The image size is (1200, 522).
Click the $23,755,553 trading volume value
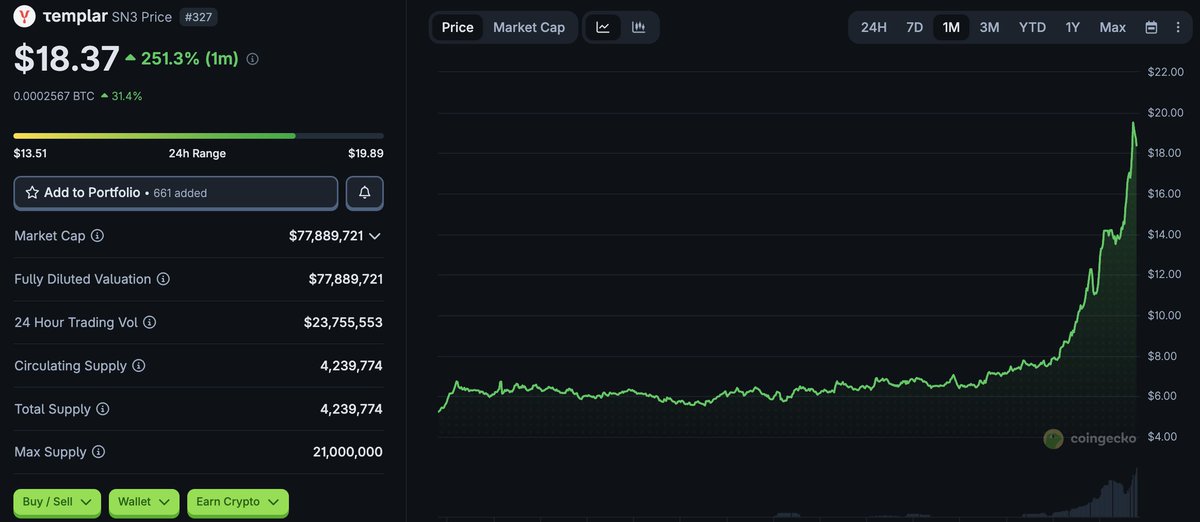pos(343,323)
